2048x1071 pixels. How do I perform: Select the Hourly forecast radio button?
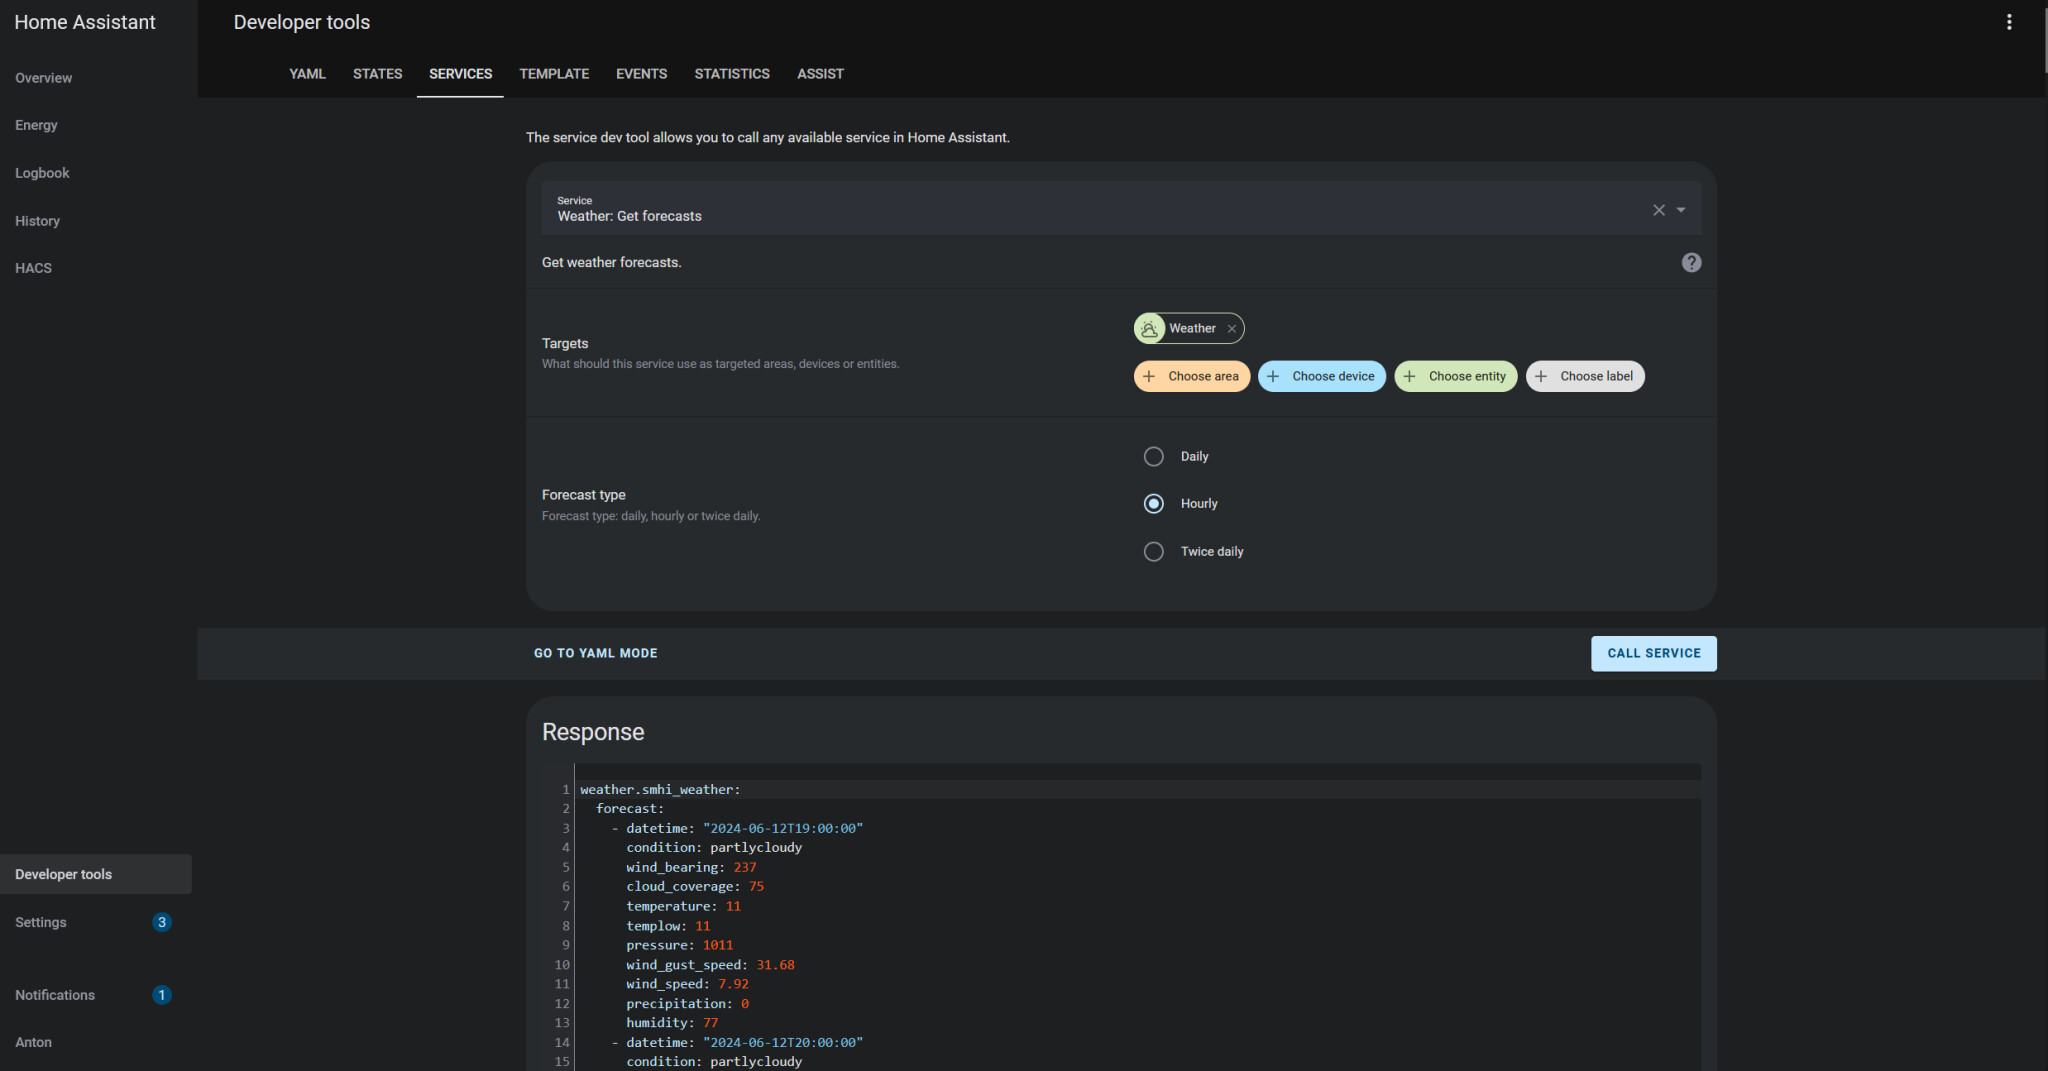[1153, 504]
